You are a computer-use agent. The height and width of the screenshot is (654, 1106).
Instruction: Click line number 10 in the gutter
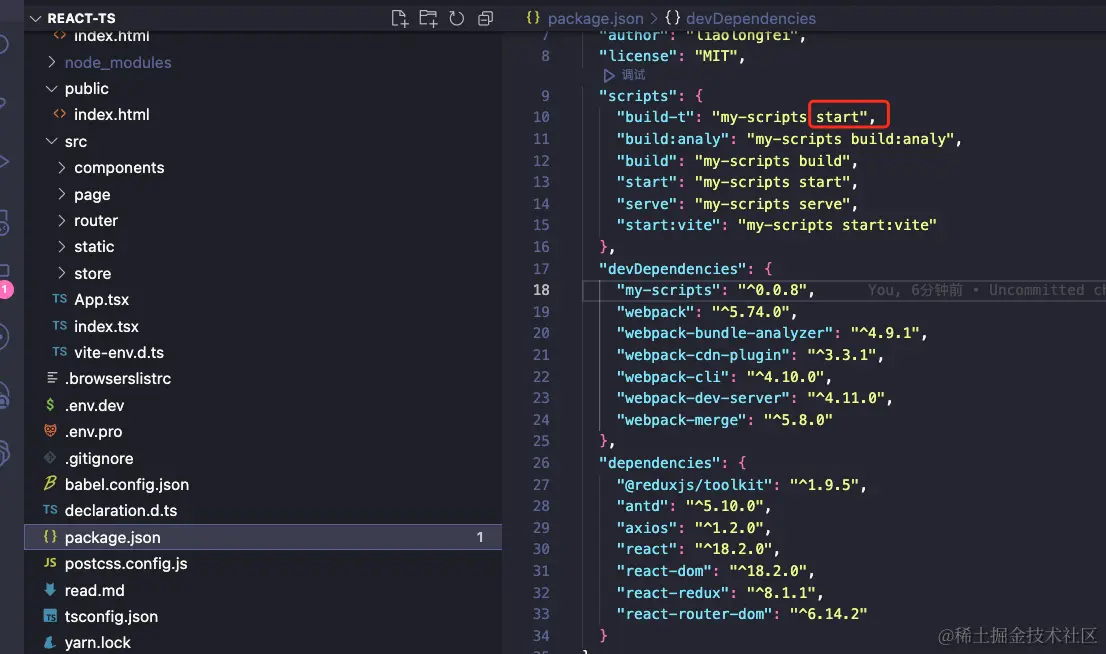point(541,117)
